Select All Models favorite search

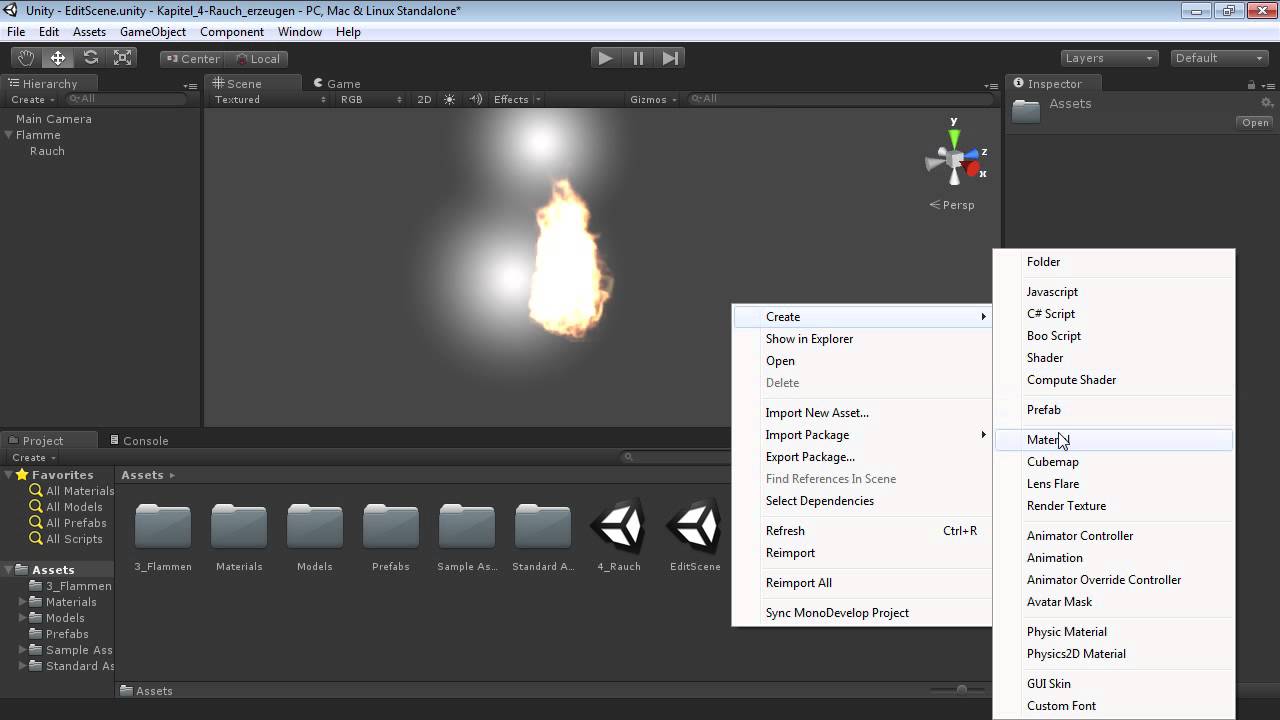tap(66, 507)
